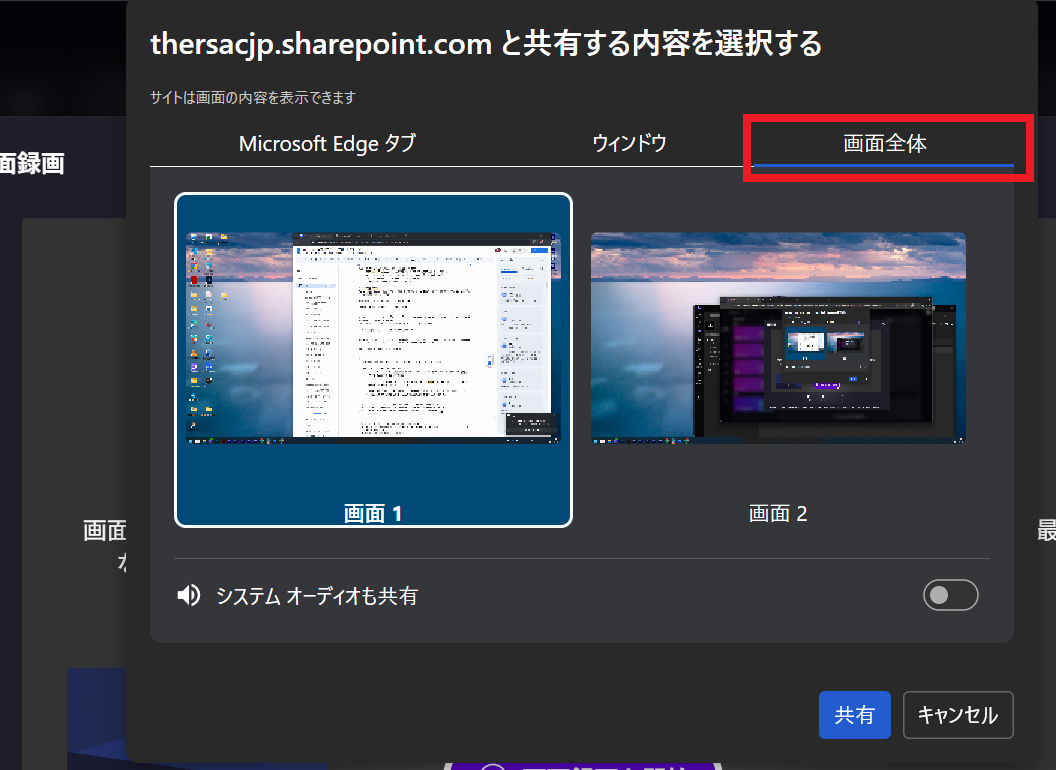Switch to the Microsoft Edge タブ tab
The image size is (1056, 770).
tap(327, 143)
